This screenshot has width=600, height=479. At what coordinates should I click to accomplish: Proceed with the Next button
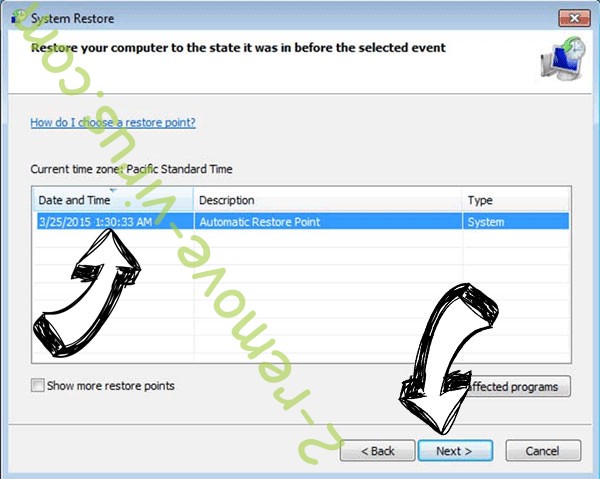pyautogui.click(x=455, y=451)
